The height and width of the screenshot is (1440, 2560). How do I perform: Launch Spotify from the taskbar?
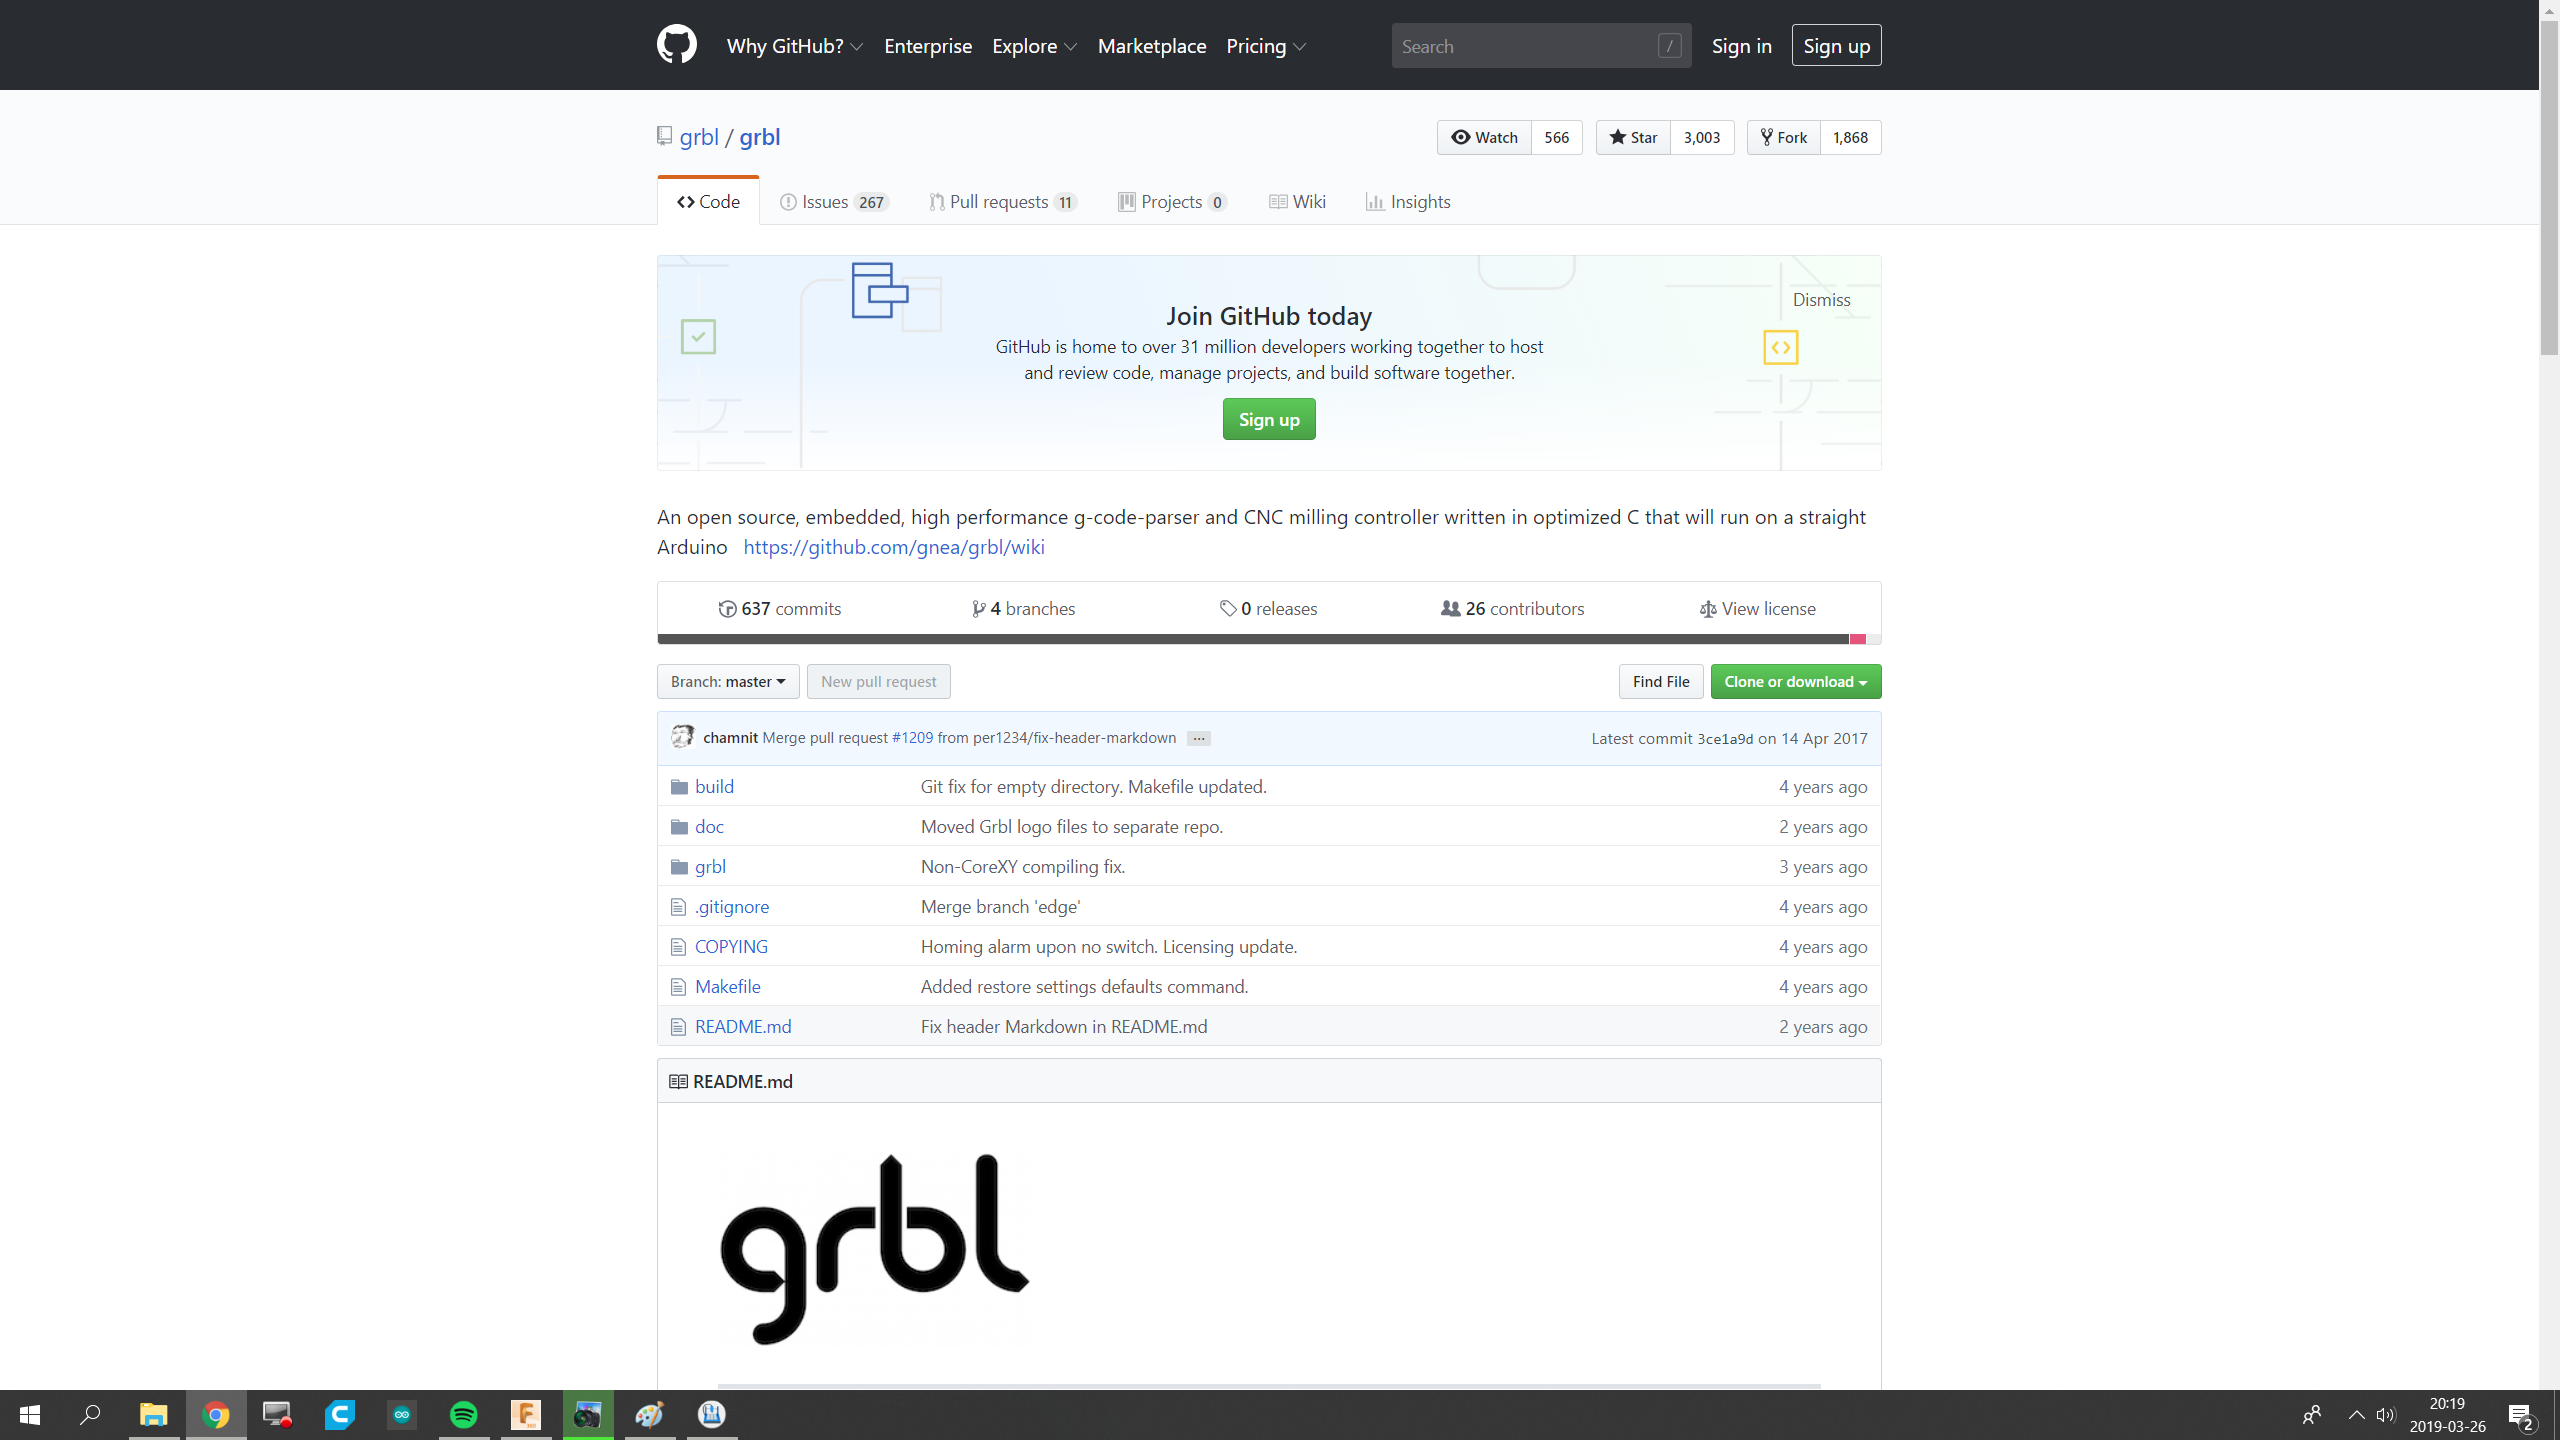point(463,1414)
